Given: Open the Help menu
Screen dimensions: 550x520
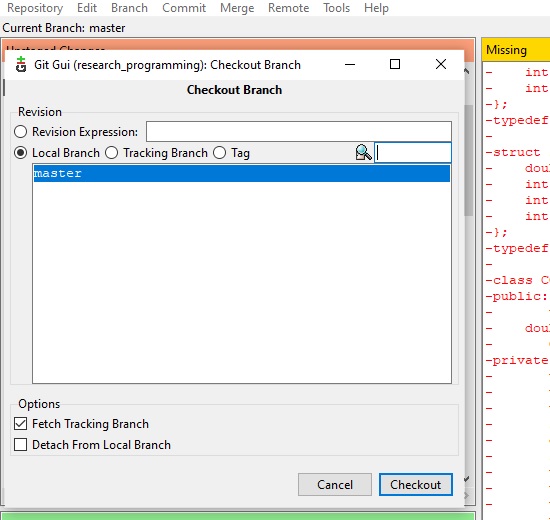Looking at the screenshot, I should pos(376,8).
